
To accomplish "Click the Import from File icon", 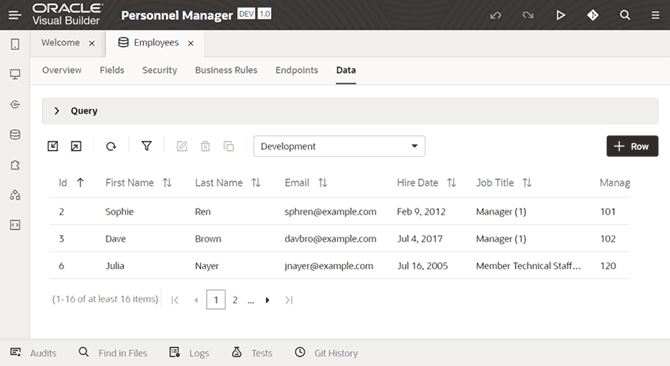I will click(x=53, y=146).
